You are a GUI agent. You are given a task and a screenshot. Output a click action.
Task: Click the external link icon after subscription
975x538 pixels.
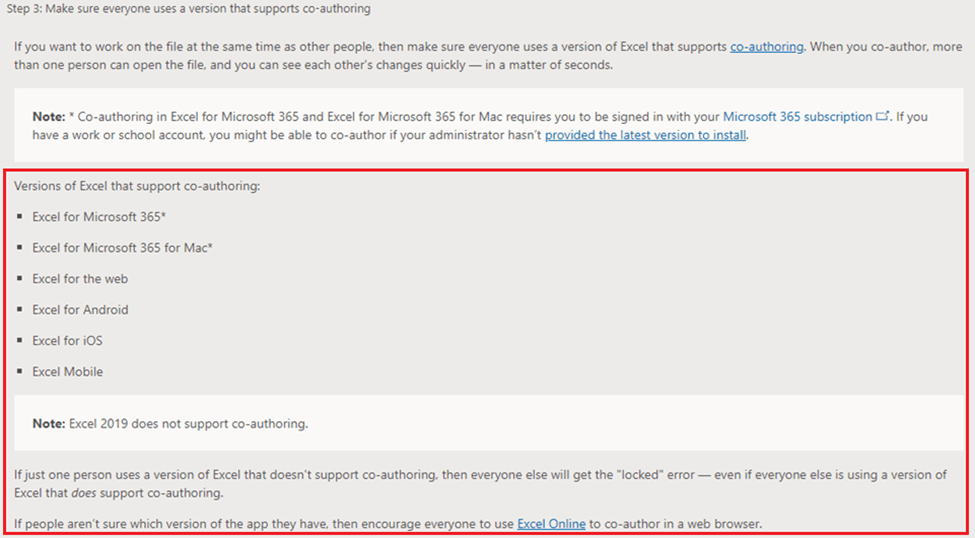882,116
